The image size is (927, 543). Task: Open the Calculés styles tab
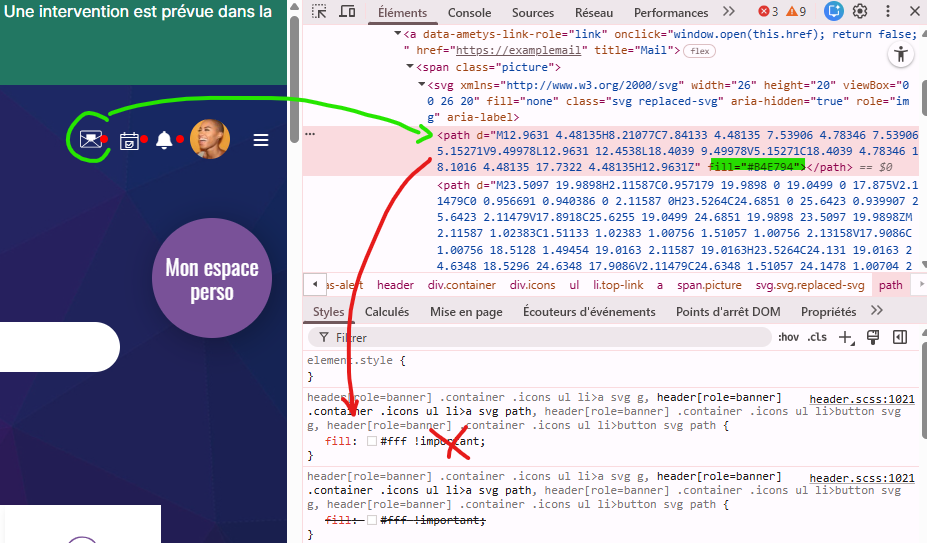coord(387,312)
